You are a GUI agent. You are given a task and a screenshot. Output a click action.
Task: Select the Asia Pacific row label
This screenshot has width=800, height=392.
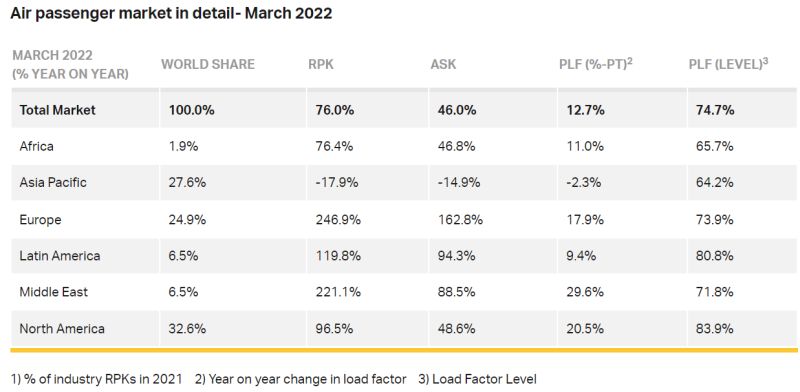click(x=53, y=182)
